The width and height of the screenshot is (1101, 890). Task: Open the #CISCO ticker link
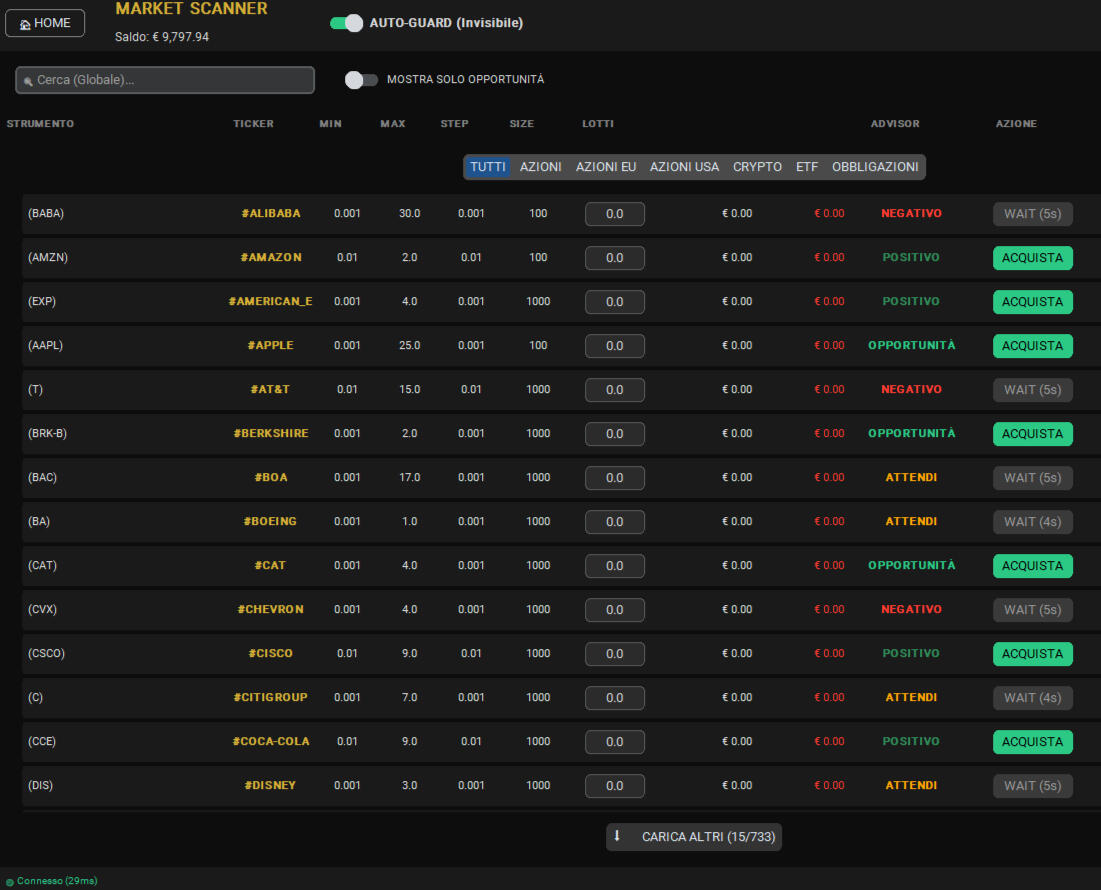tap(270, 654)
